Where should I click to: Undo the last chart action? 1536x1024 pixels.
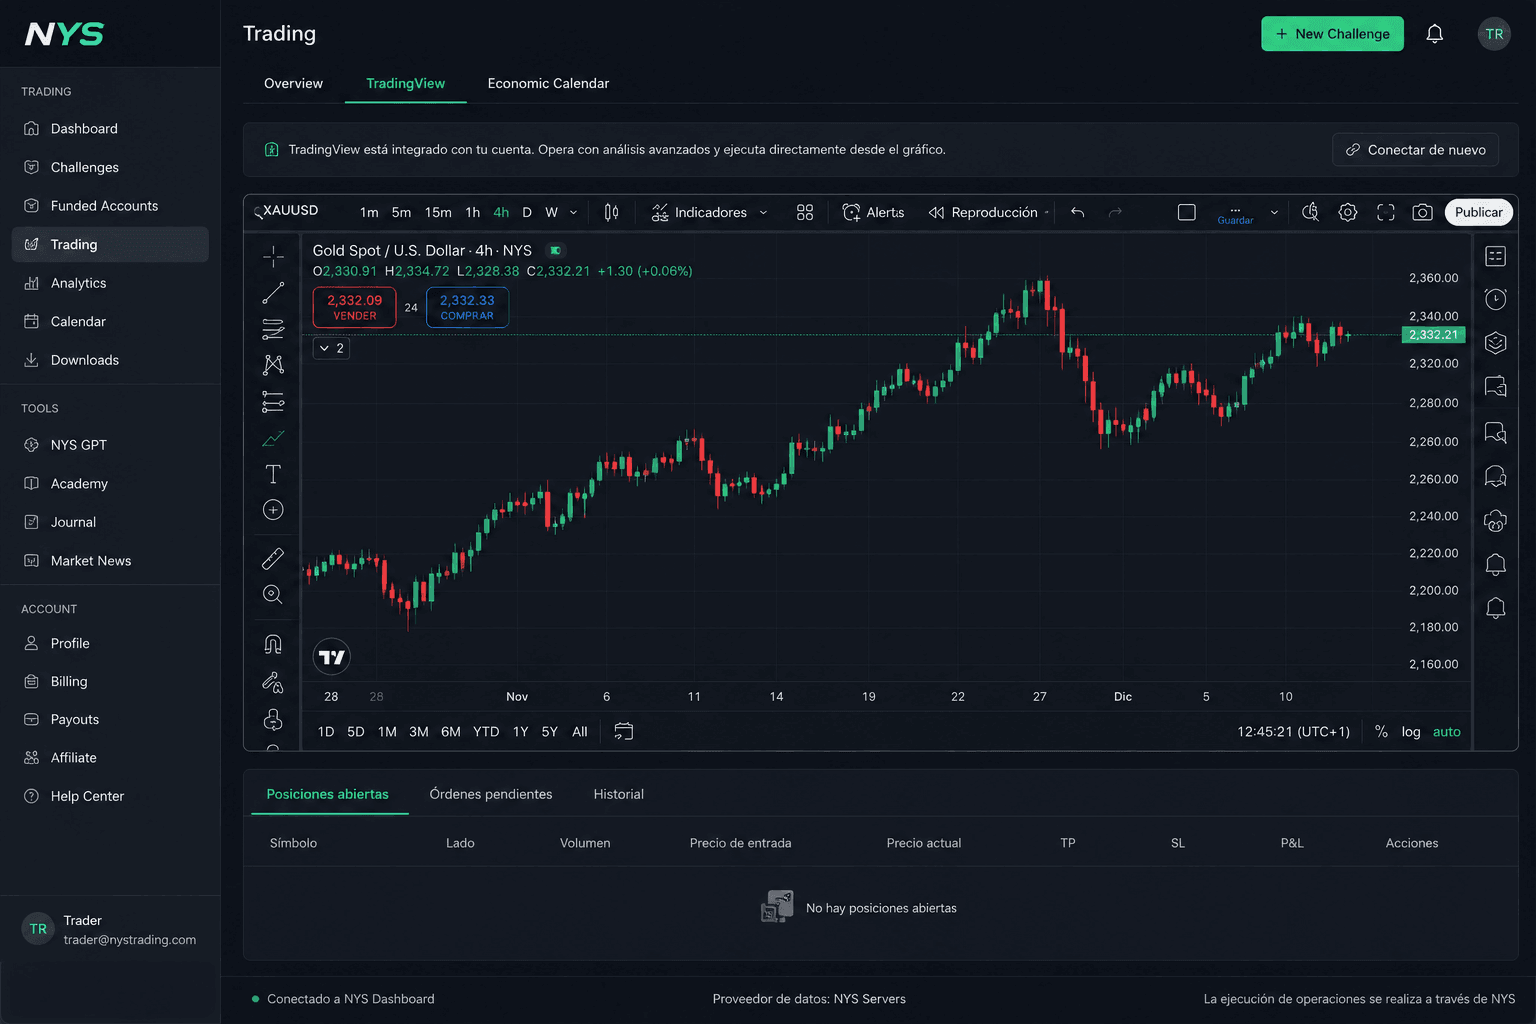pyautogui.click(x=1077, y=212)
